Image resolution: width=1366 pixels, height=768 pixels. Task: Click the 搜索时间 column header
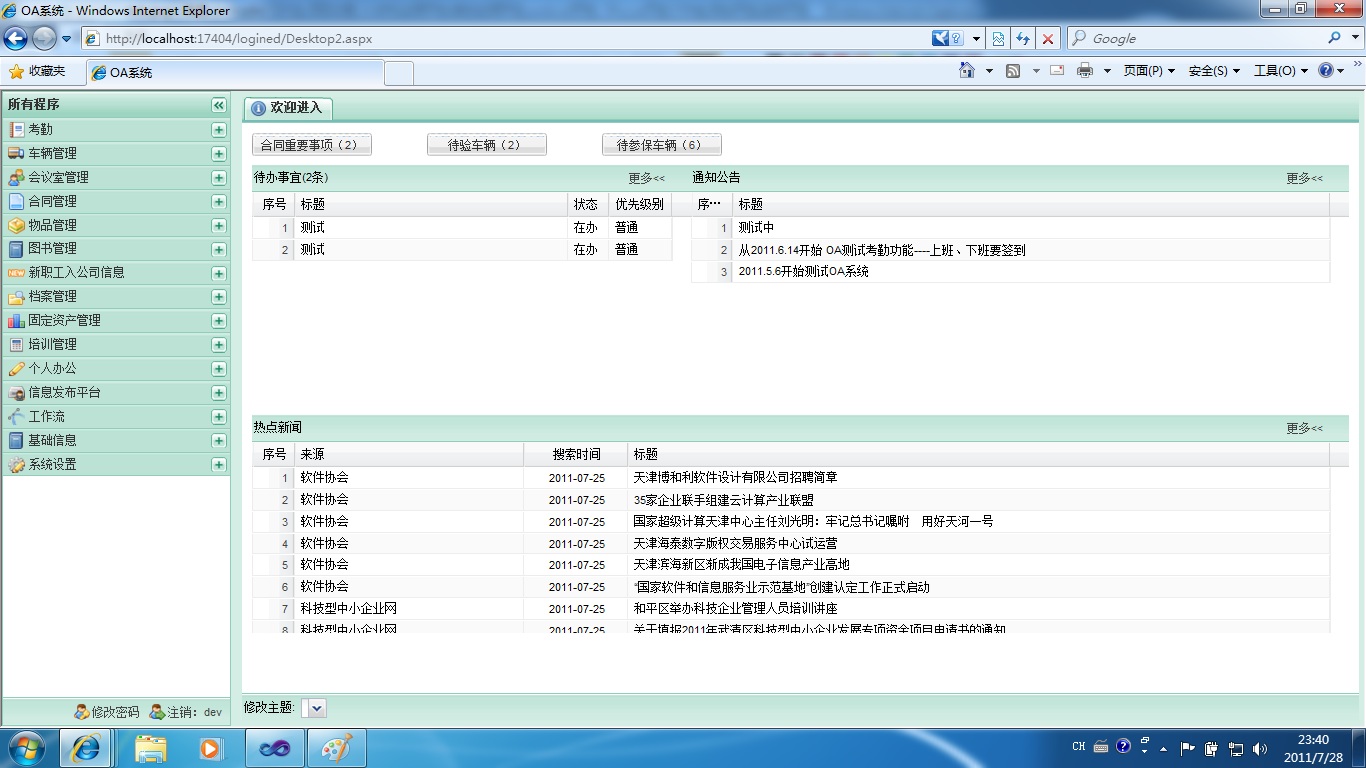(576, 454)
